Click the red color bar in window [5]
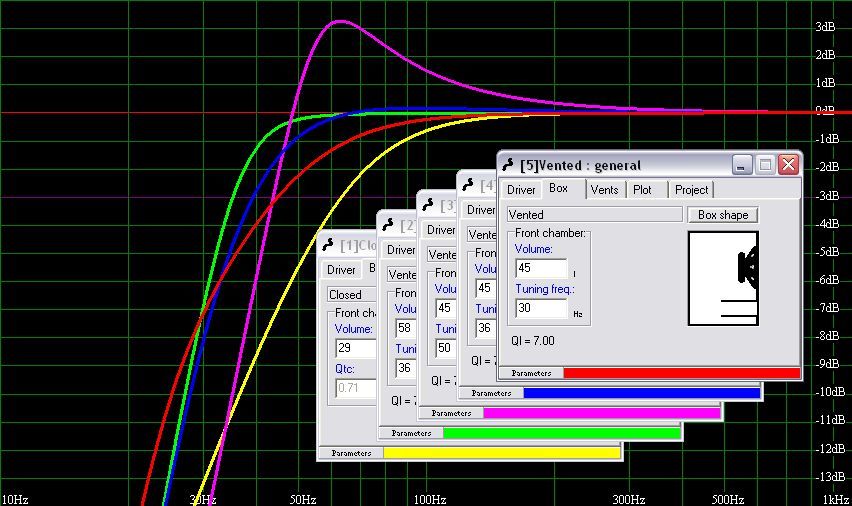This screenshot has width=852, height=506. click(x=681, y=373)
